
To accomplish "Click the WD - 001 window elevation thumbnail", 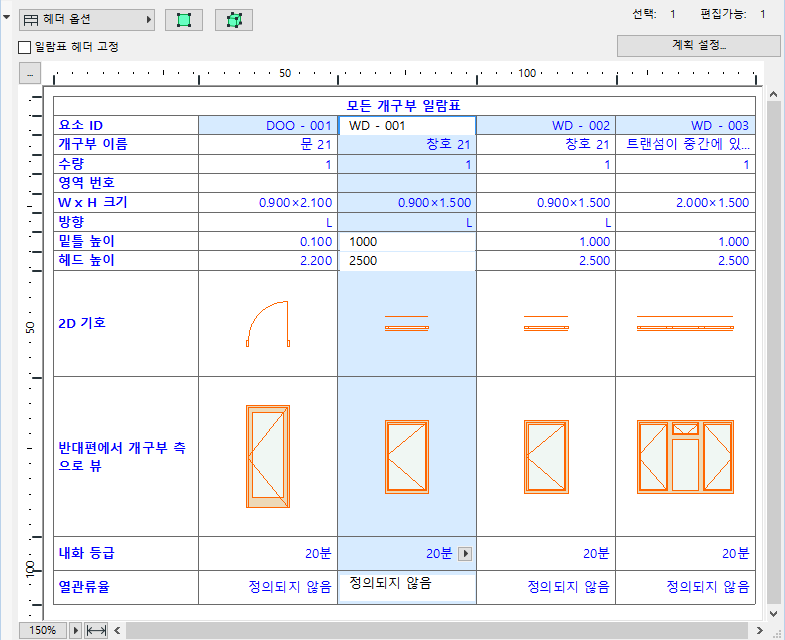I will click(x=407, y=457).
